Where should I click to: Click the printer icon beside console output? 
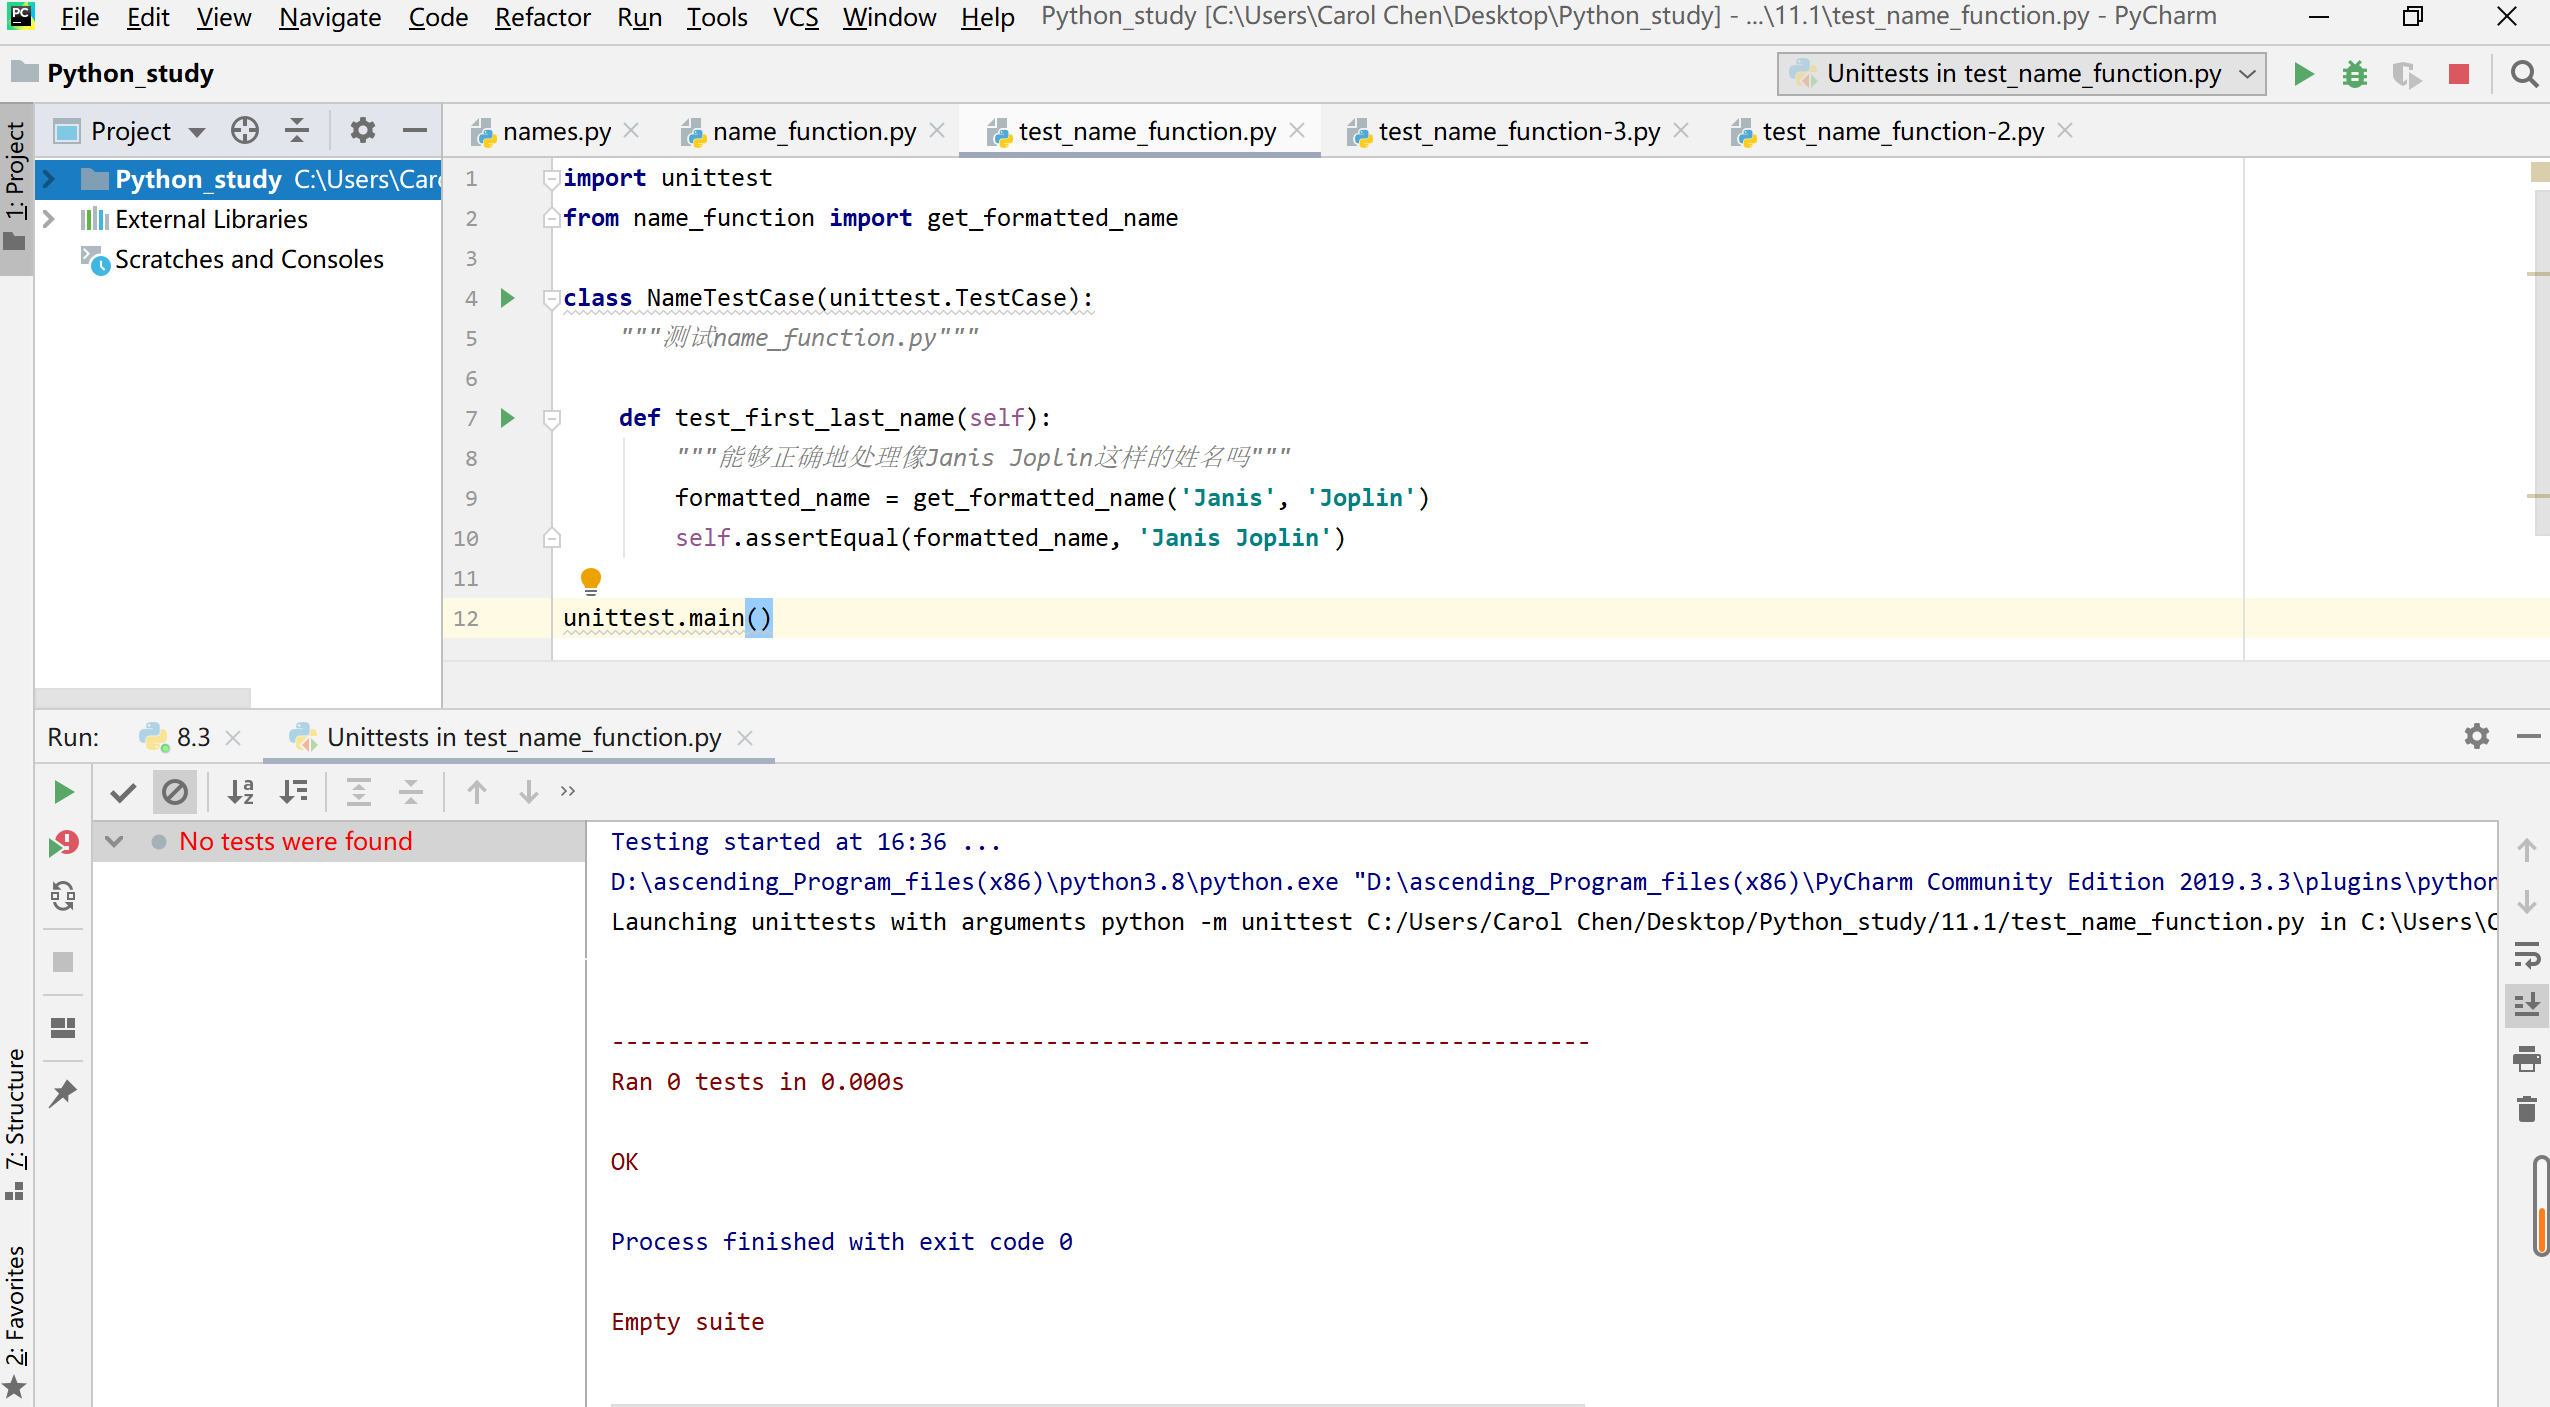[x=2527, y=1058]
